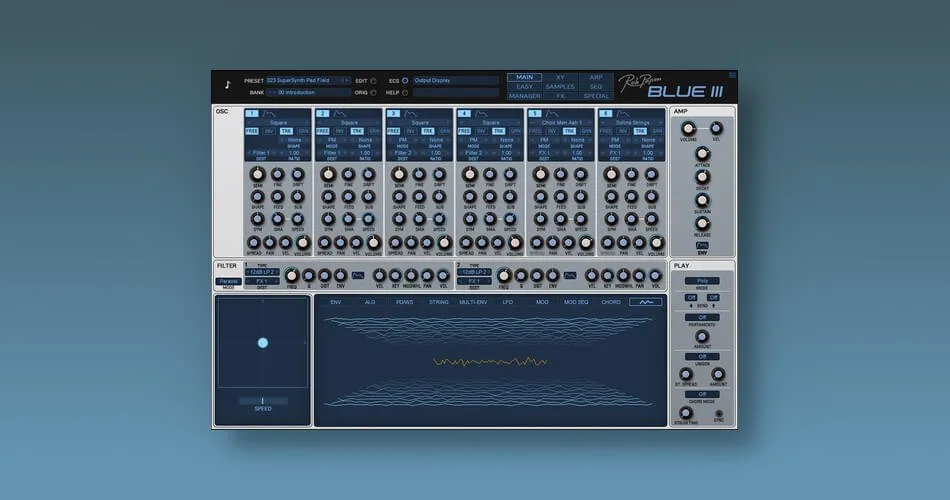The width and height of the screenshot is (950, 500).
Task: Click the Parallel filter mode button
Action: [x=228, y=281]
